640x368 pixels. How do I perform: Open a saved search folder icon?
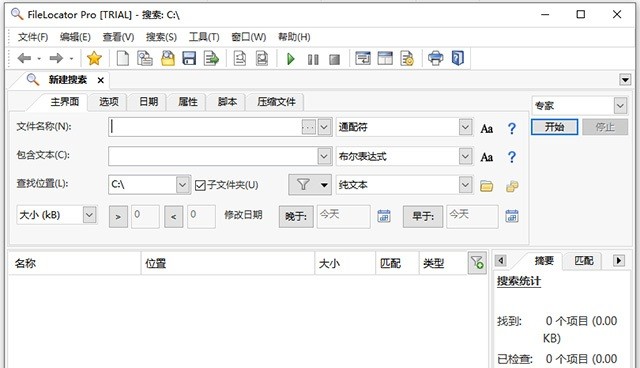(x=167, y=59)
